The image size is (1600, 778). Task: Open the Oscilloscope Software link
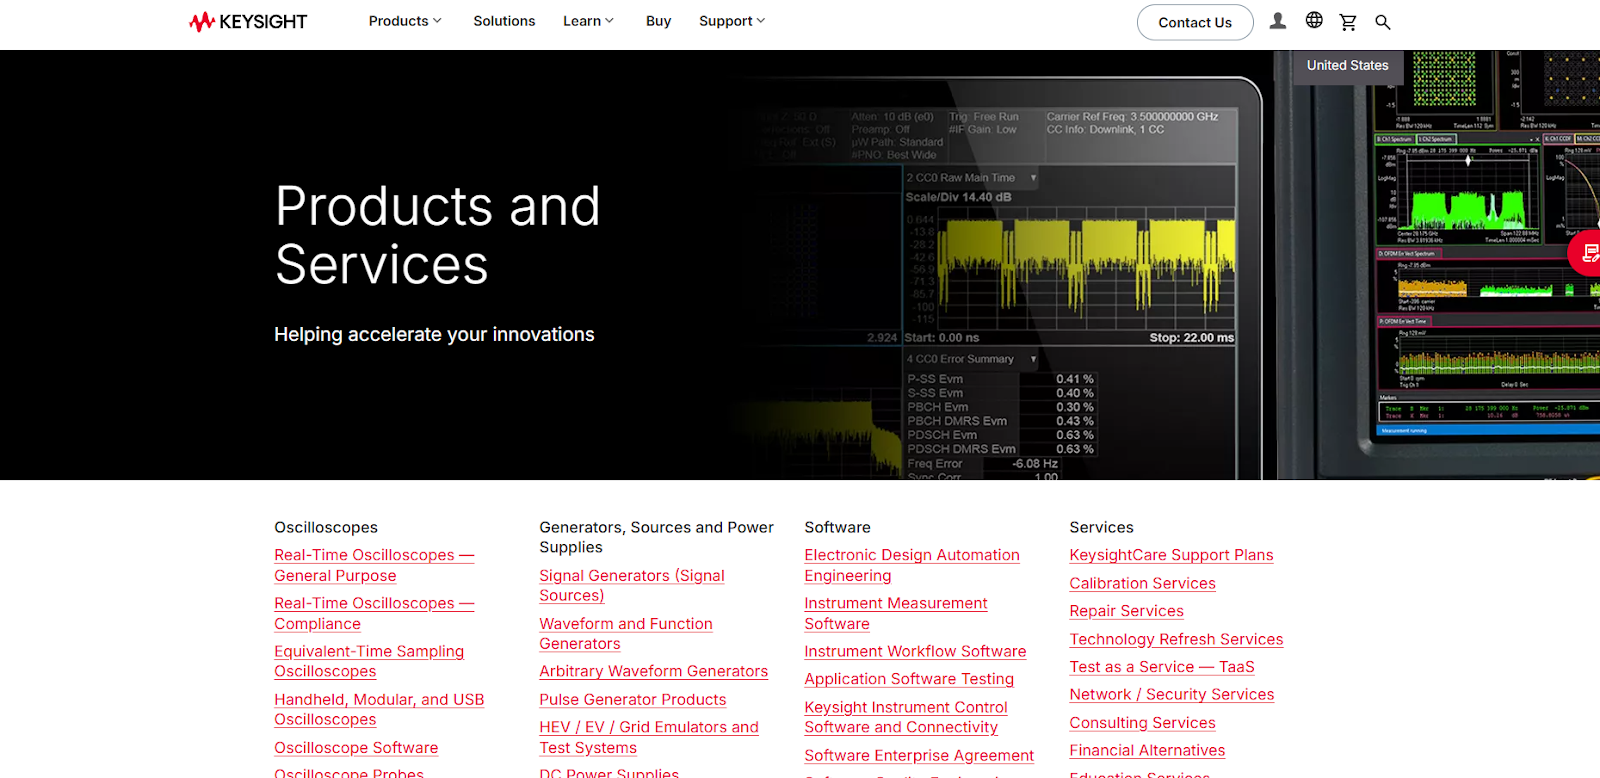pyautogui.click(x=356, y=748)
